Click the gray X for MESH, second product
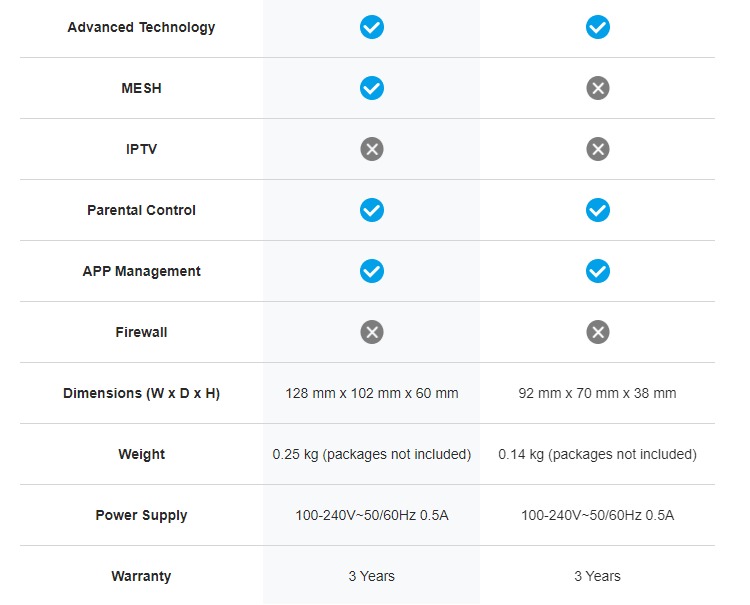 coord(597,88)
